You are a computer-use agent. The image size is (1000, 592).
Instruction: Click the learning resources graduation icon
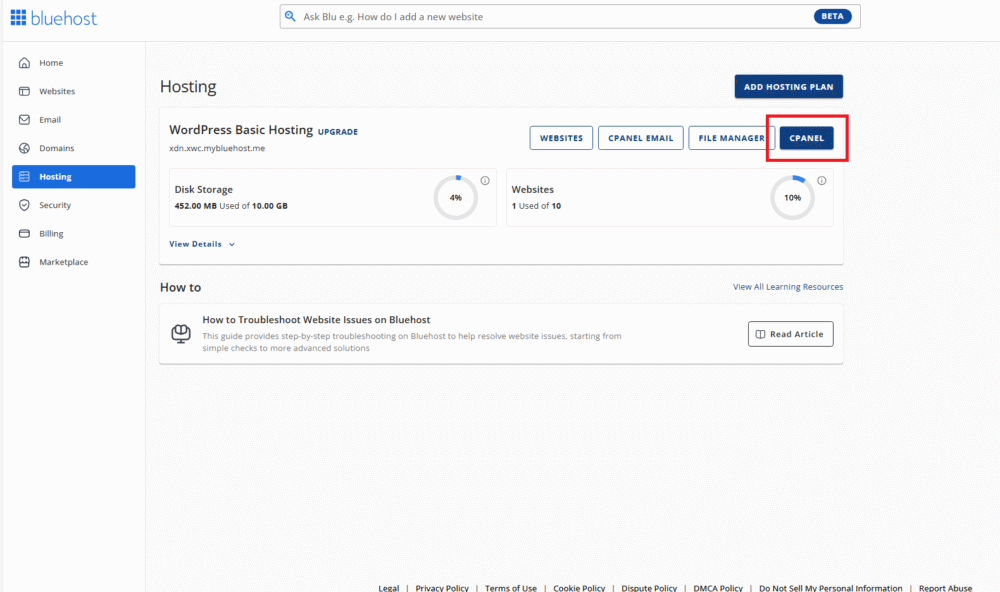click(x=181, y=333)
